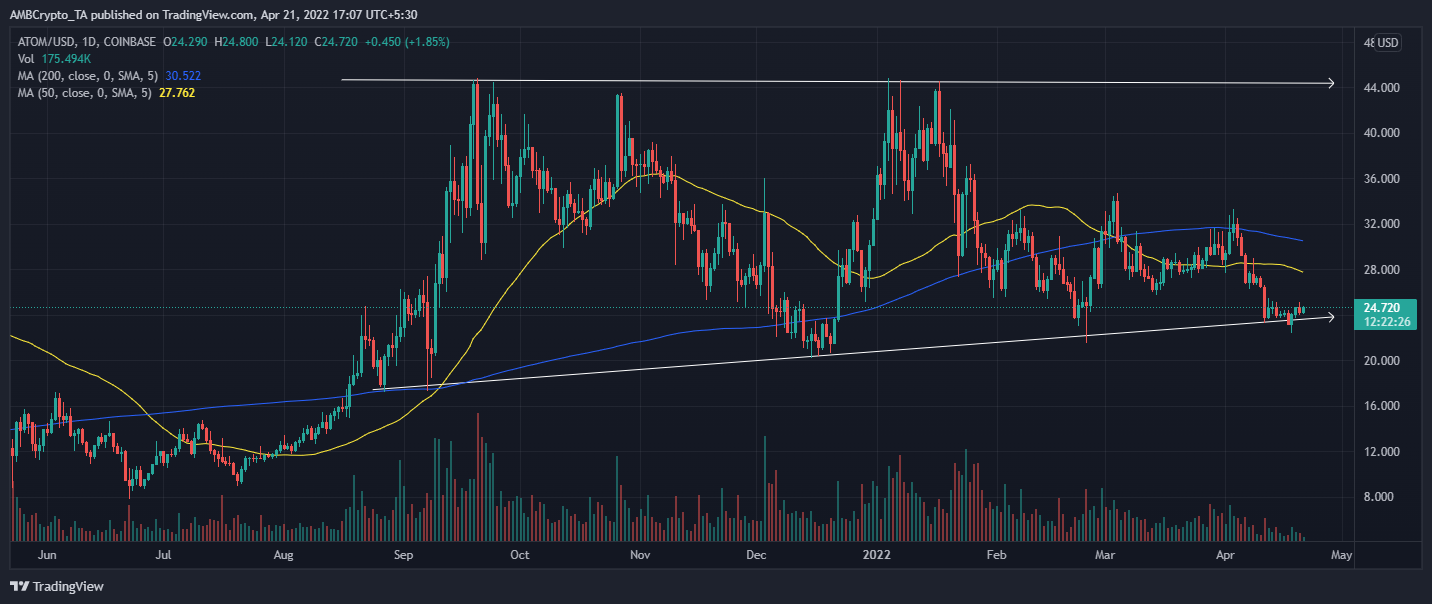The height and width of the screenshot is (604, 1432).
Task: Click the yellow MA 50 value 27.762
Action: [x=172, y=91]
